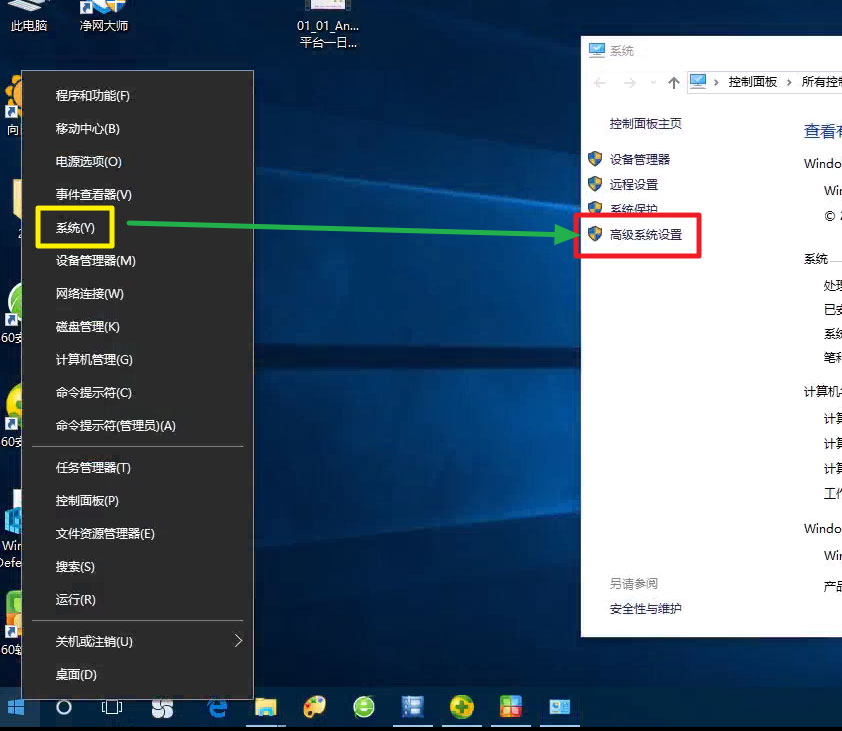The height and width of the screenshot is (731, 842).
Task: Open the Windows Start button
Action: [16, 707]
